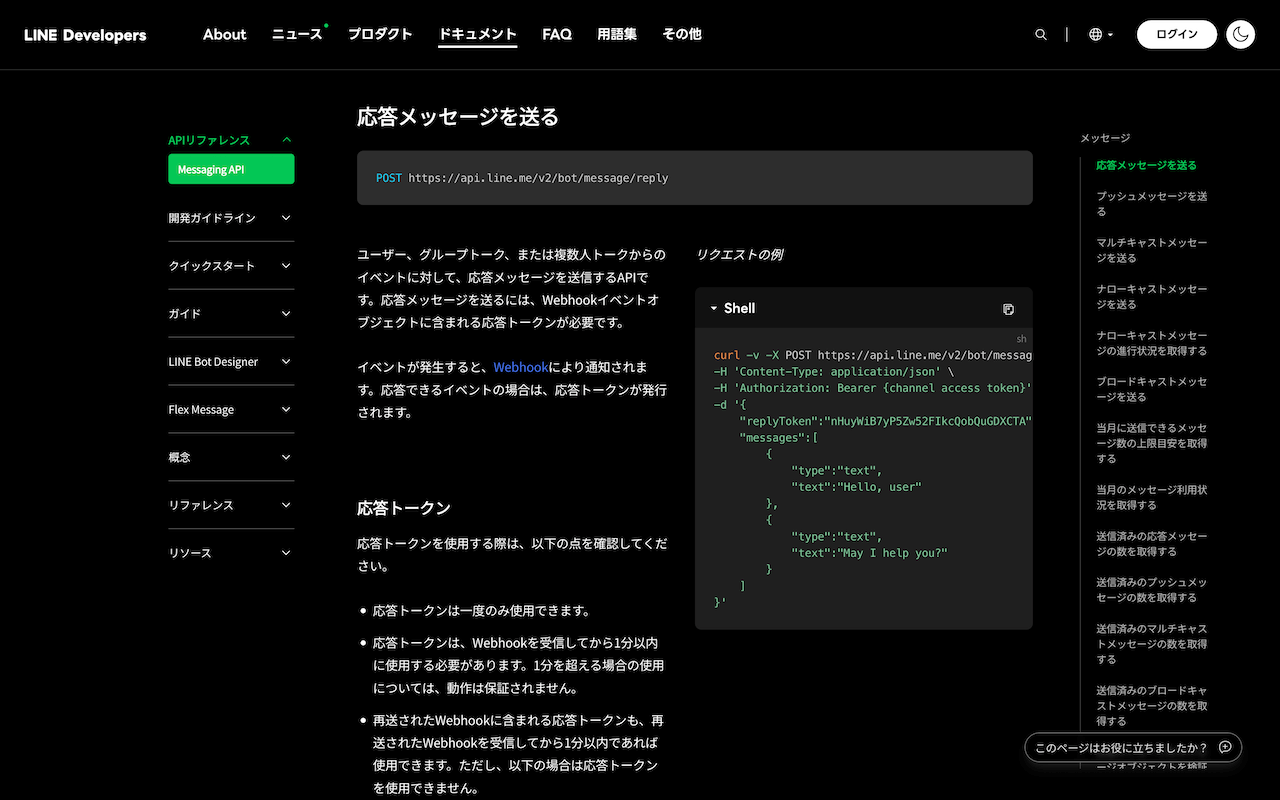
Task: Open the ドキュメント tab
Action: tap(477, 34)
